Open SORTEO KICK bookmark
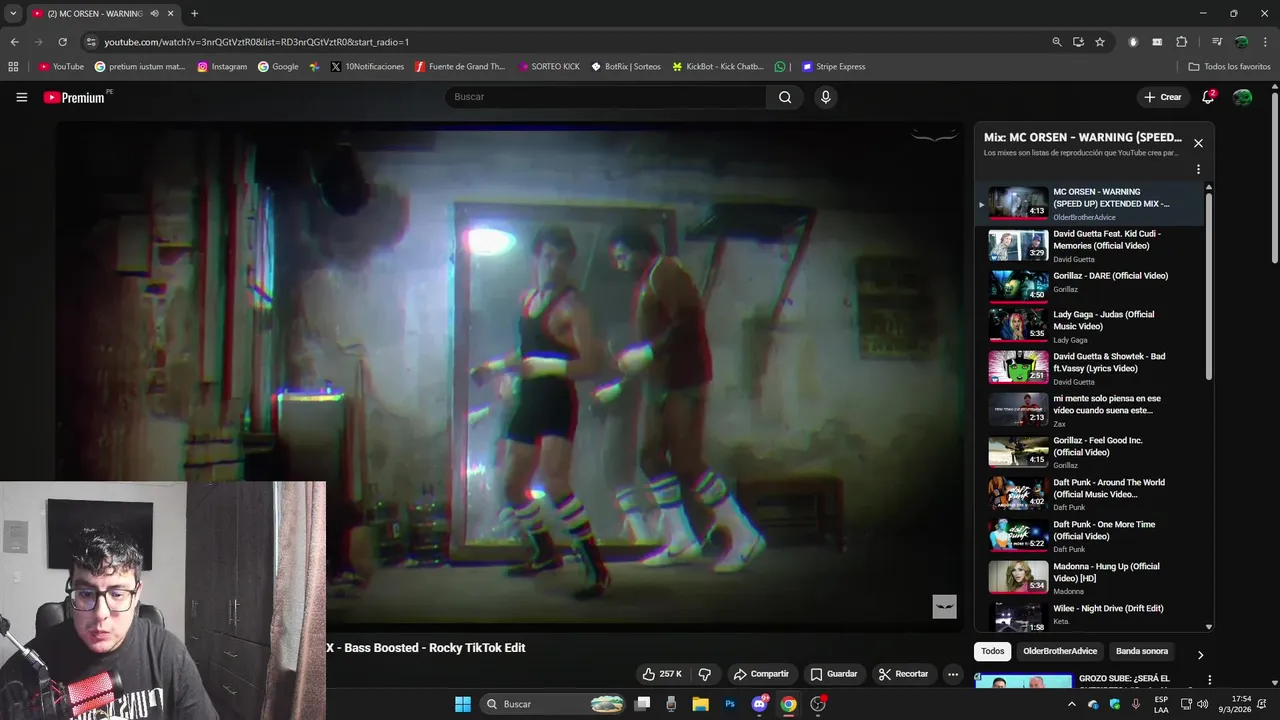The width and height of the screenshot is (1280, 720). pos(549,67)
